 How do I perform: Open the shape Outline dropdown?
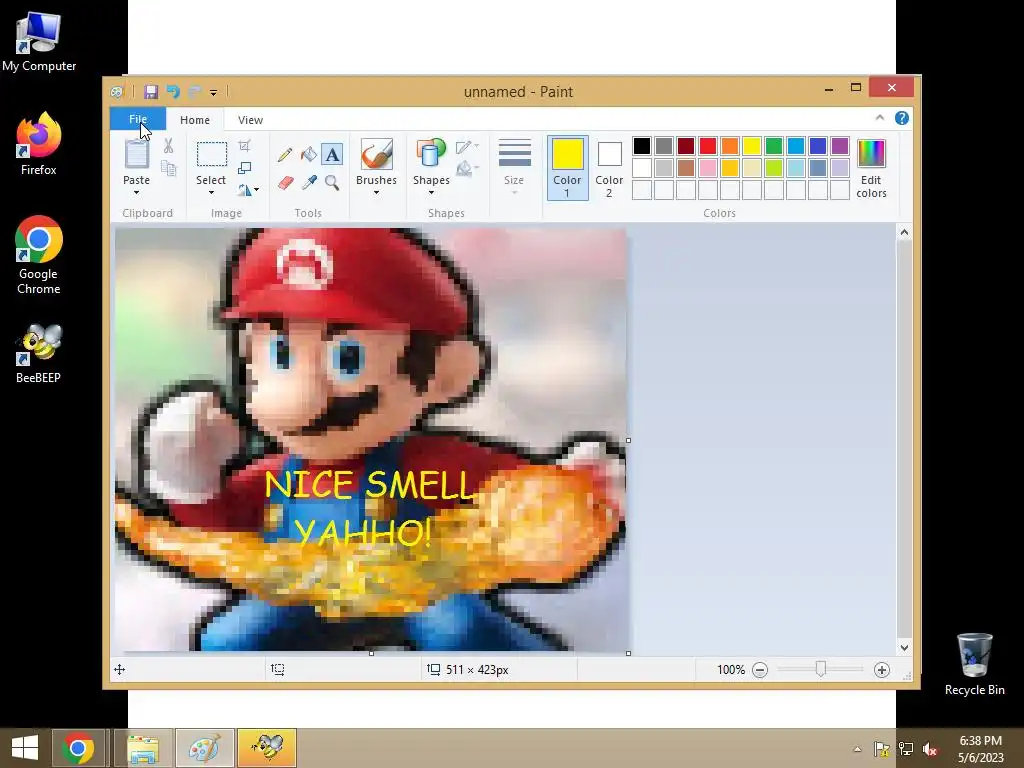pyautogui.click(x=468, y=147)
